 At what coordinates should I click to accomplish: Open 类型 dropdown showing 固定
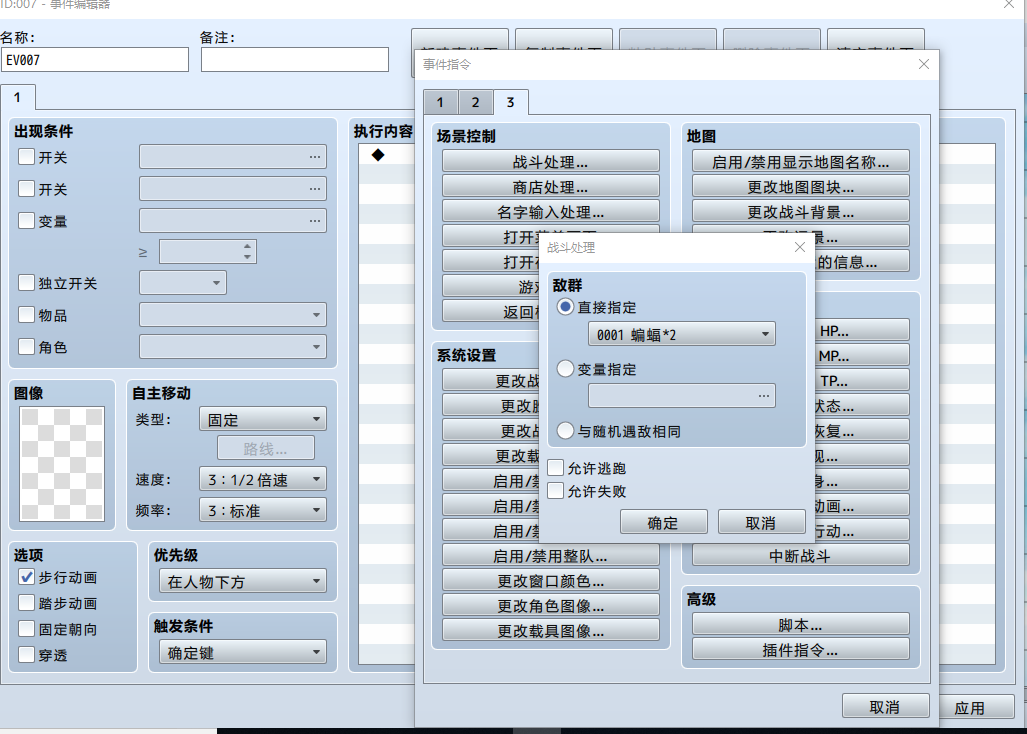pos(263,419)
